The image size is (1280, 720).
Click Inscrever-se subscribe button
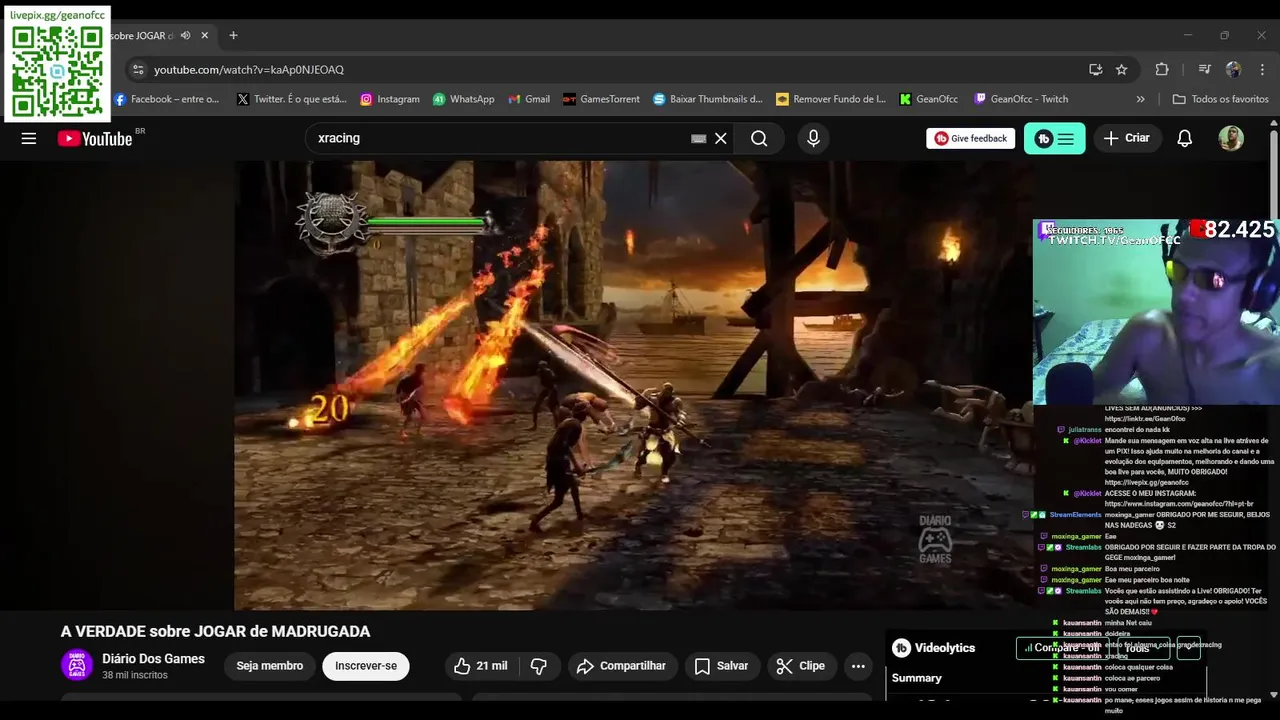[366, 666]
